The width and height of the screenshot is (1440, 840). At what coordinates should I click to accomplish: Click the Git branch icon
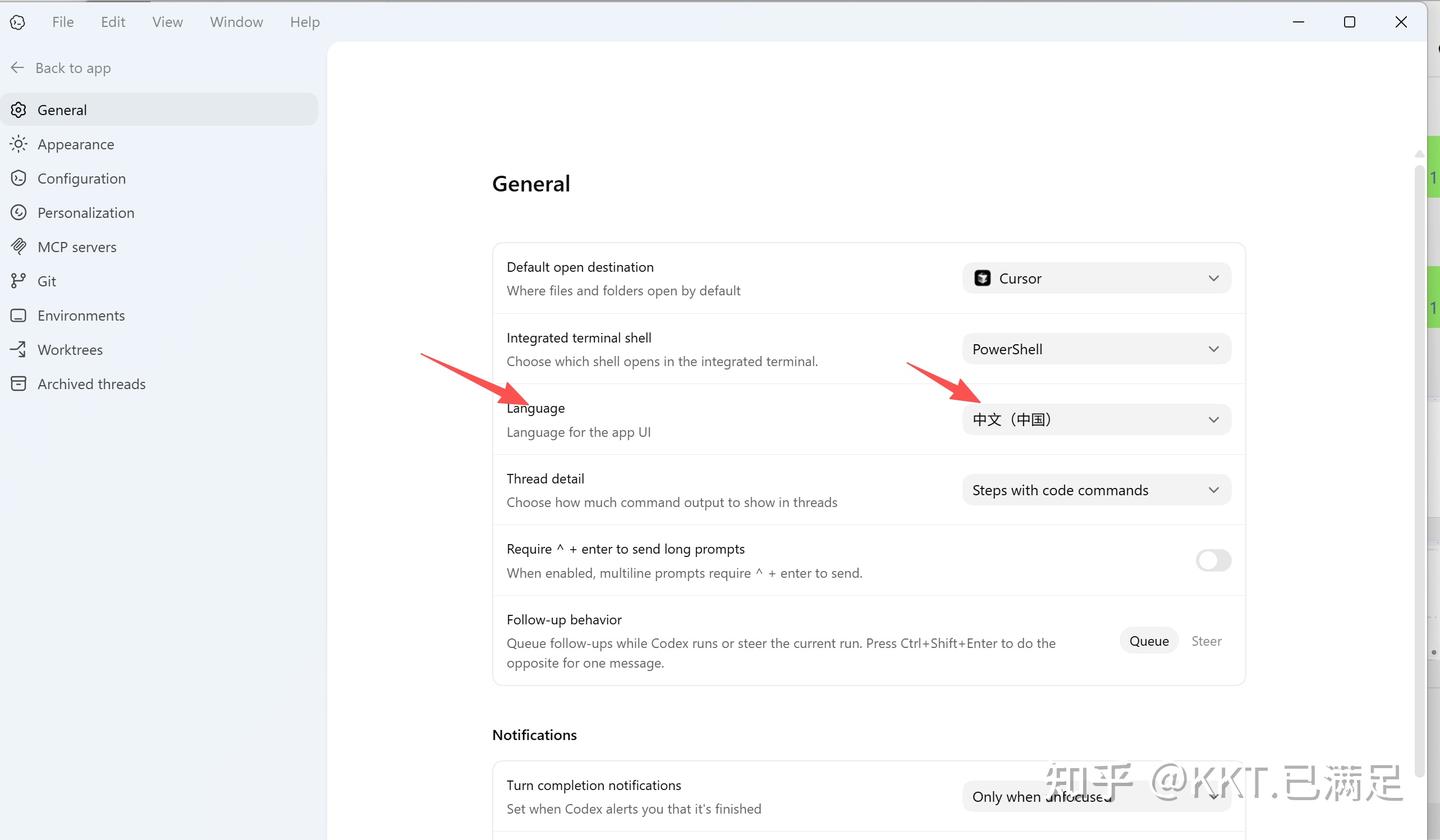click(x=18, y=281)
